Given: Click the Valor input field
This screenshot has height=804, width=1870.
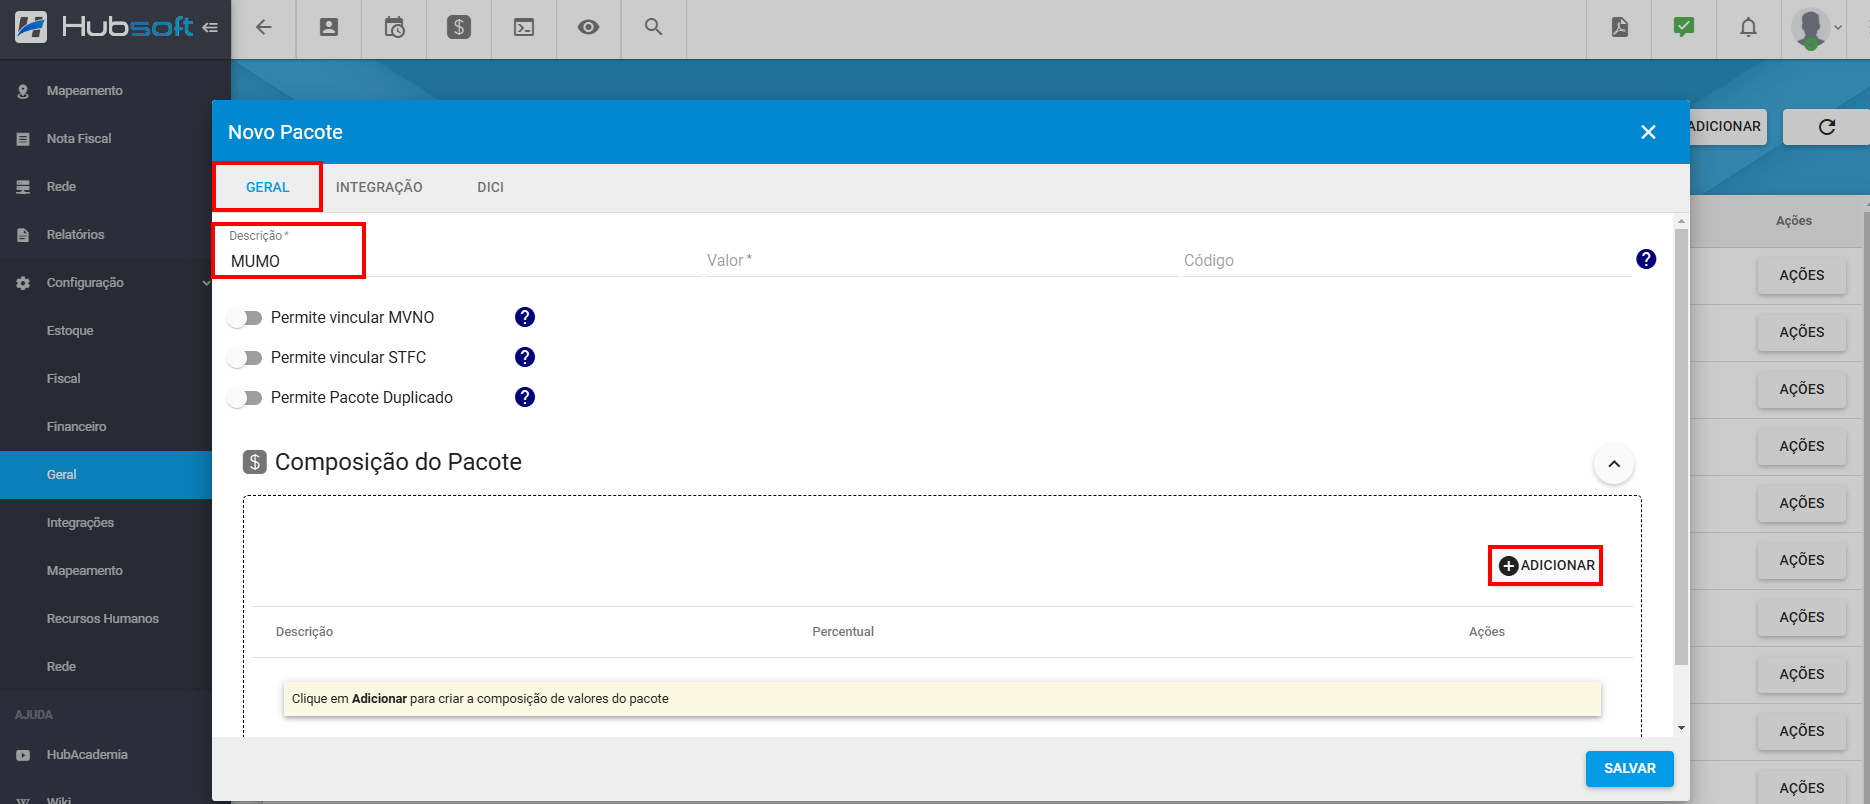Looking at the screenshot, I should [x=941, y=260].
